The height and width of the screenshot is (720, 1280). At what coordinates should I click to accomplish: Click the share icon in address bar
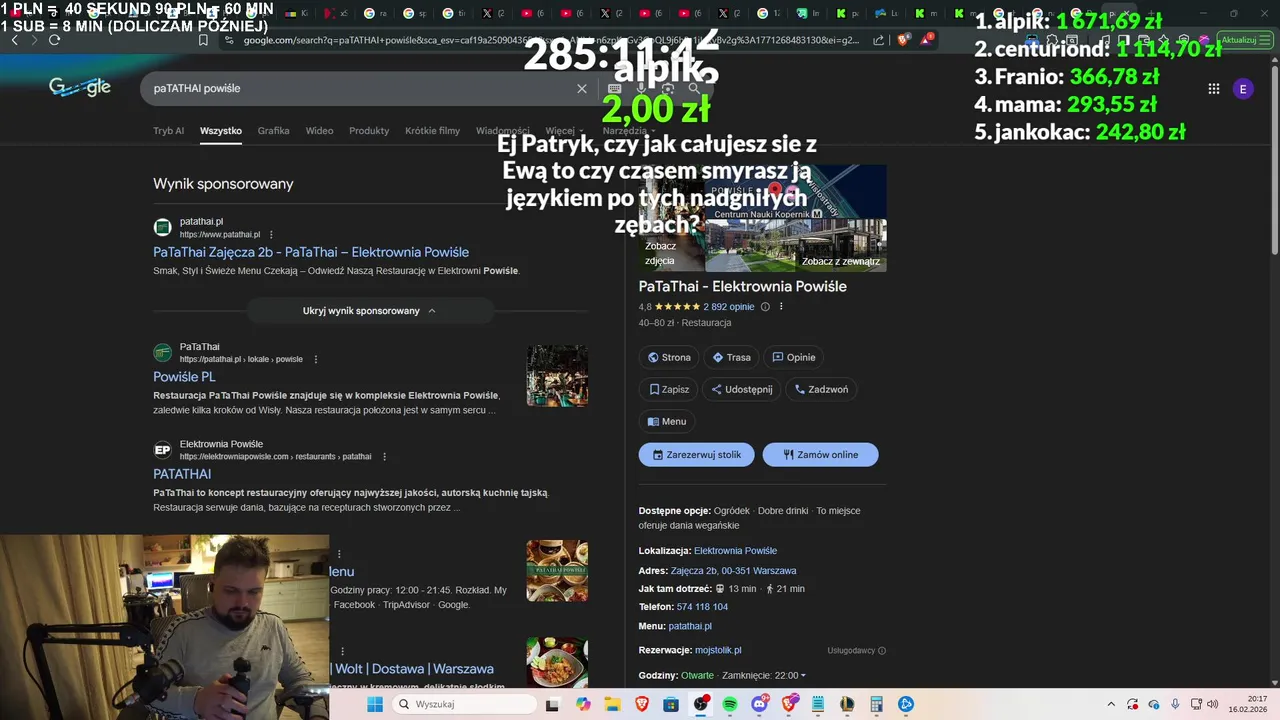pyautogui.click(x=878, y=40)
